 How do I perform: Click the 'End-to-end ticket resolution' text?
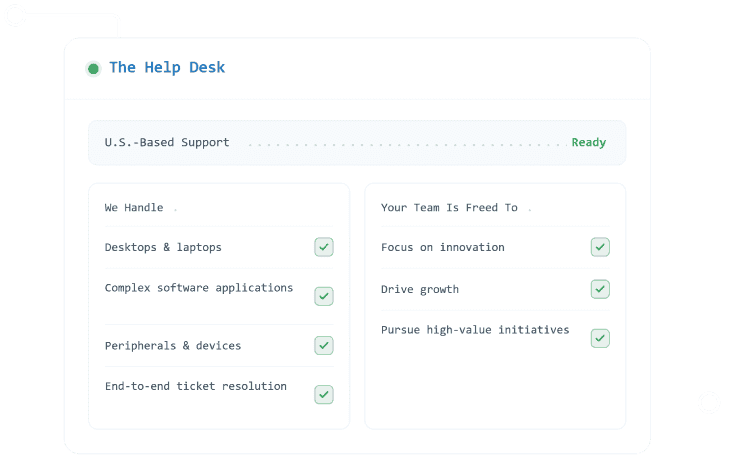196,386
